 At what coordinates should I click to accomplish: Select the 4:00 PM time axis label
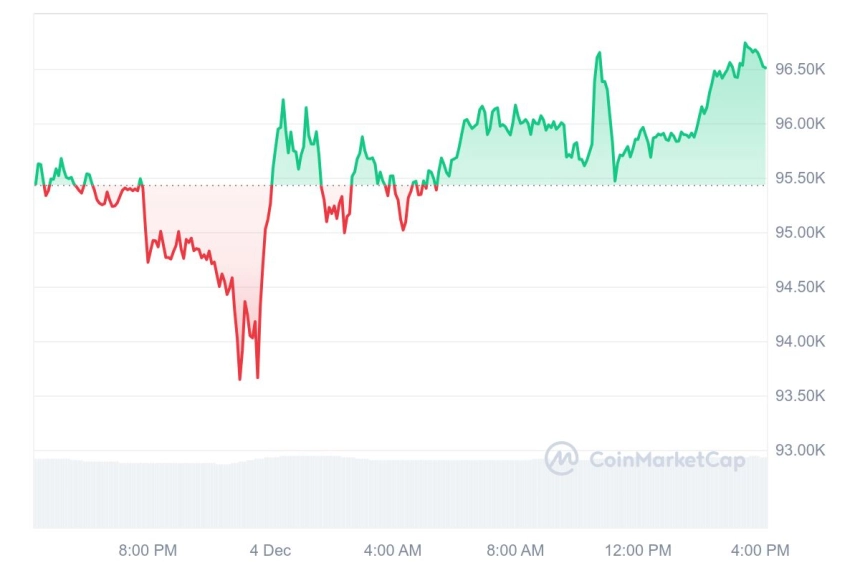[760, 550]
